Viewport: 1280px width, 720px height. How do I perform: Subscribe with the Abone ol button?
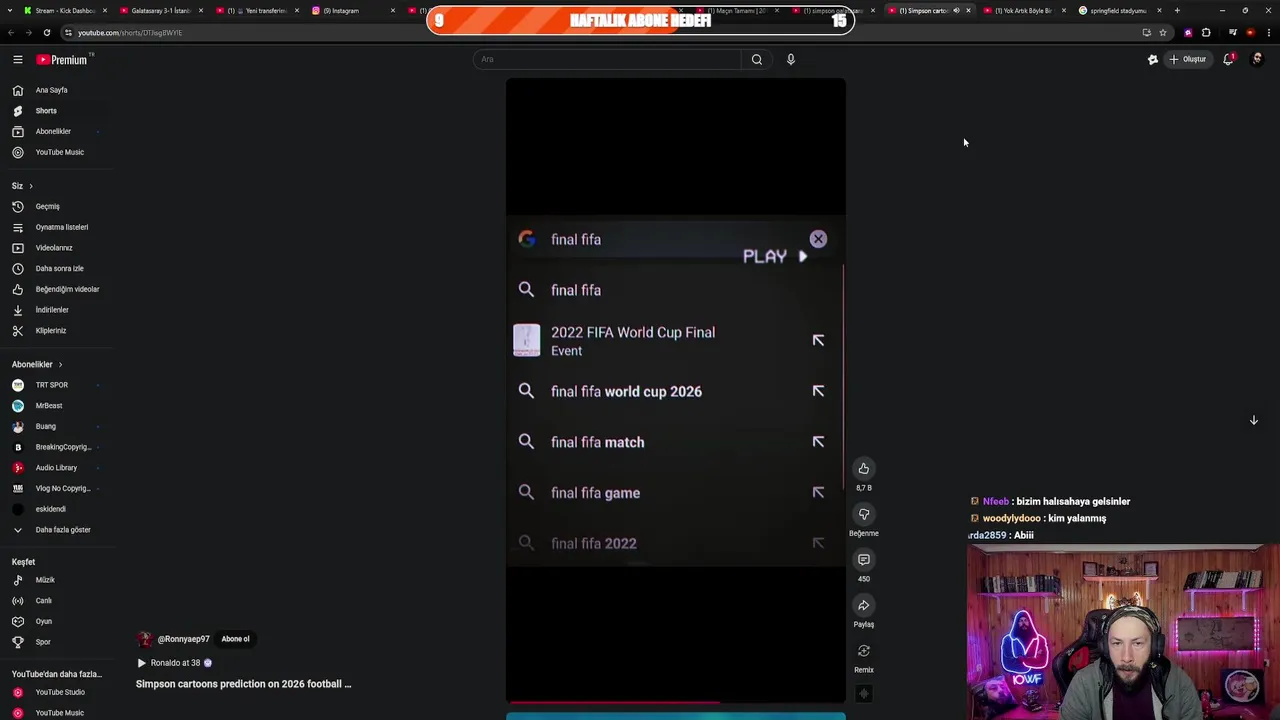[235, 639]
